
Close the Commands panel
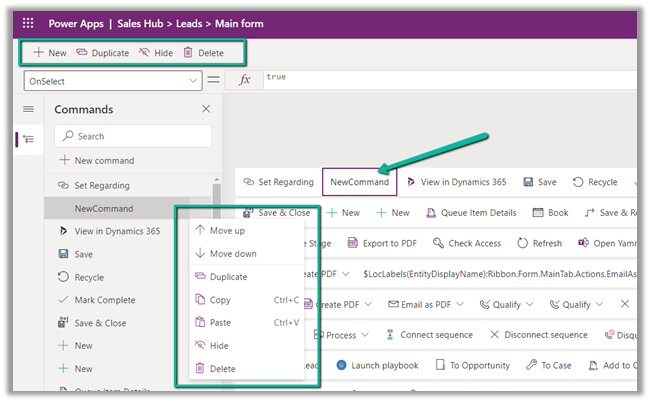click(206, 109)
